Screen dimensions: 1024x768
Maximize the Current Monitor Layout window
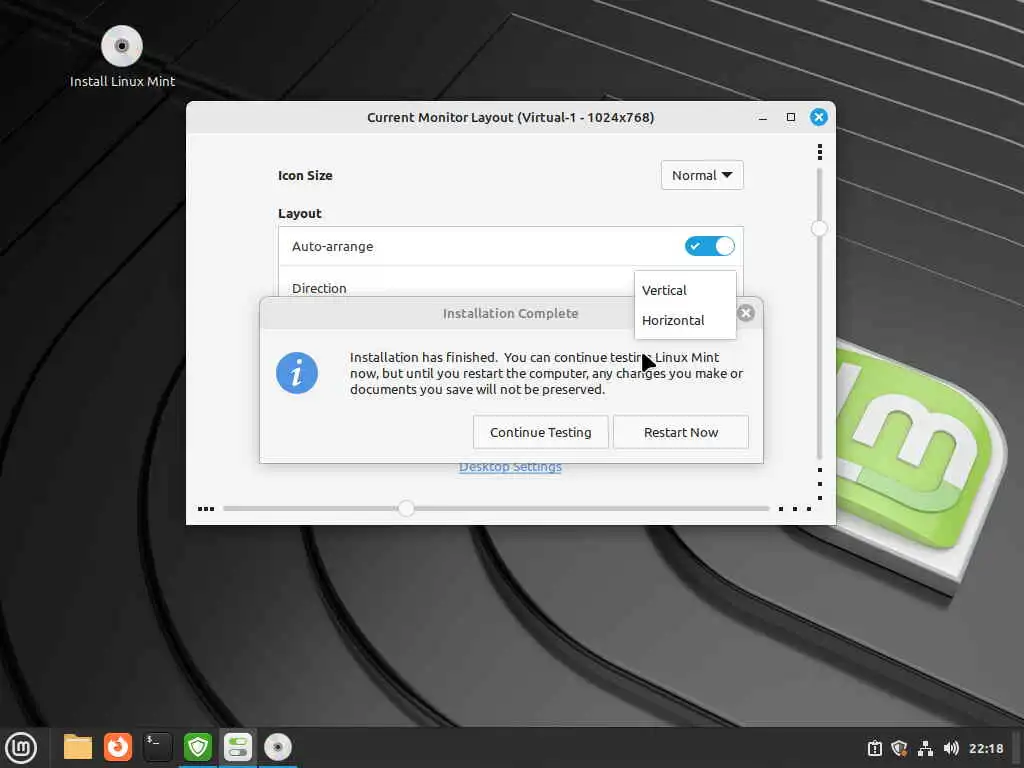click(791, 118)
